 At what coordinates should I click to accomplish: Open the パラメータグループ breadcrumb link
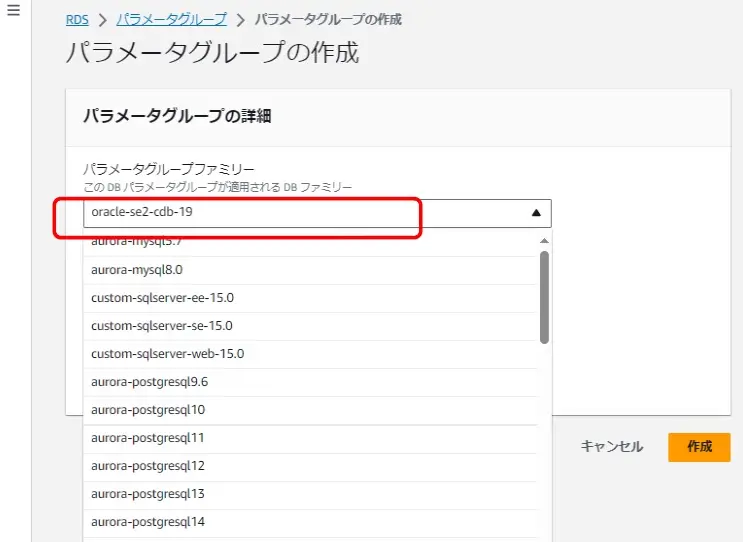coord(171,19)
